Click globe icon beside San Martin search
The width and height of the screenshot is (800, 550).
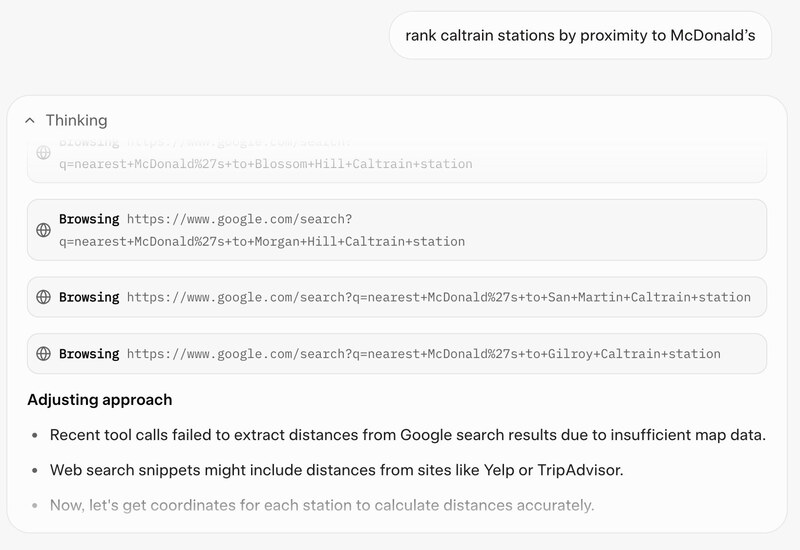tap(43, 297)
